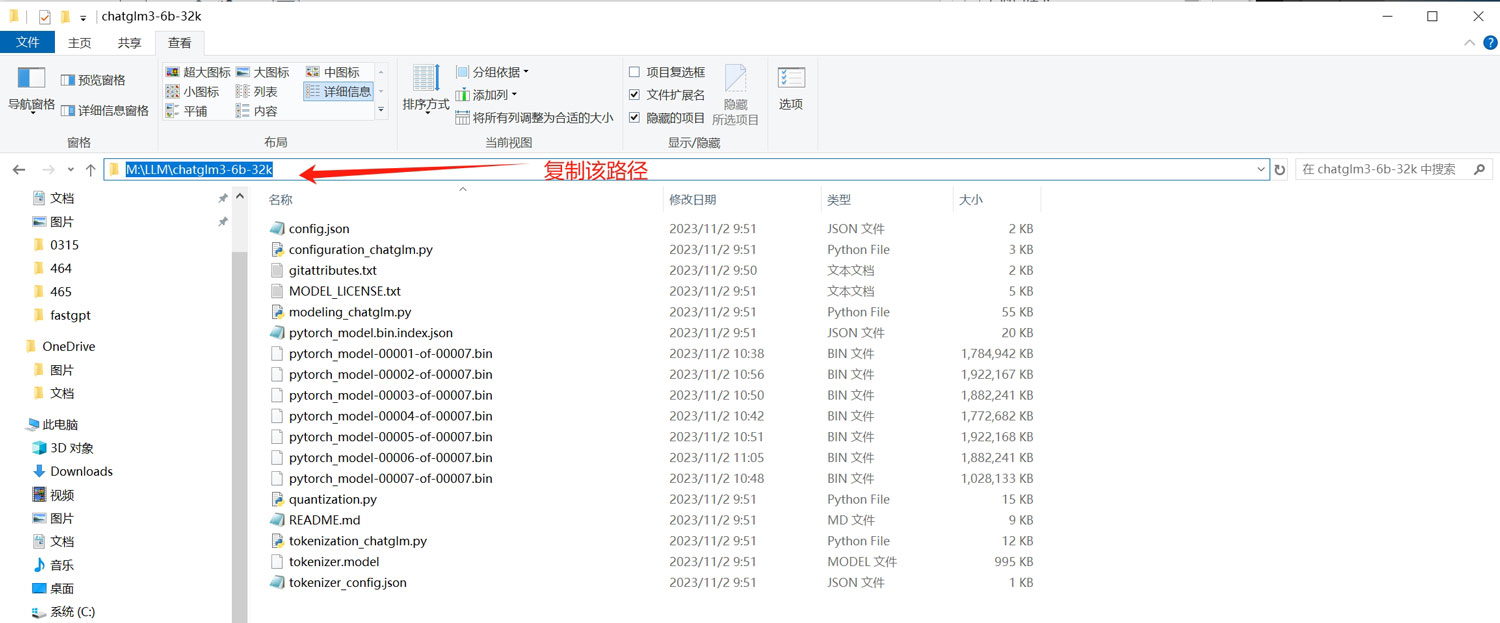Refresh the current folder
Viewport: 1500px width, 623px height.
coord(1280,170)
